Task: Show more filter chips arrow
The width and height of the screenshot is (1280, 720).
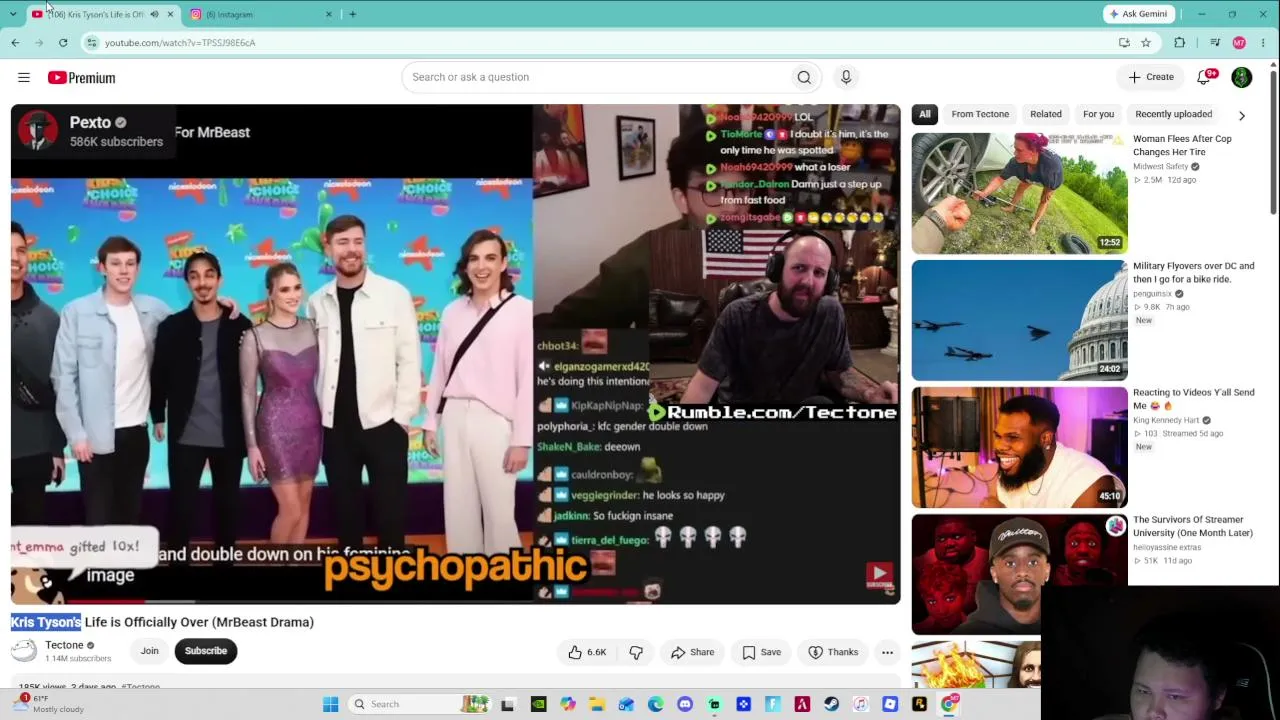Action: click(x=1242, y=115)
